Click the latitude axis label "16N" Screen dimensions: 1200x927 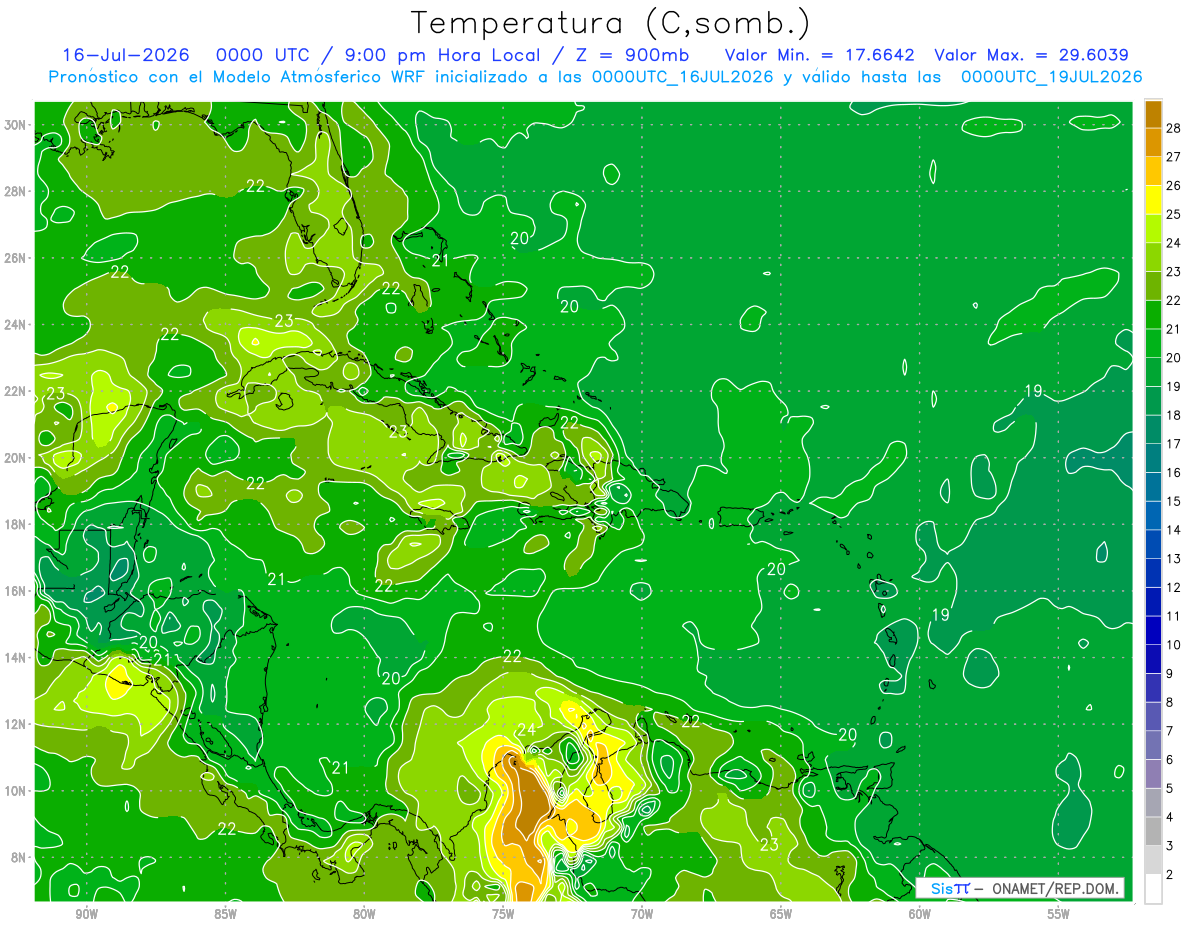click(16, 591)
